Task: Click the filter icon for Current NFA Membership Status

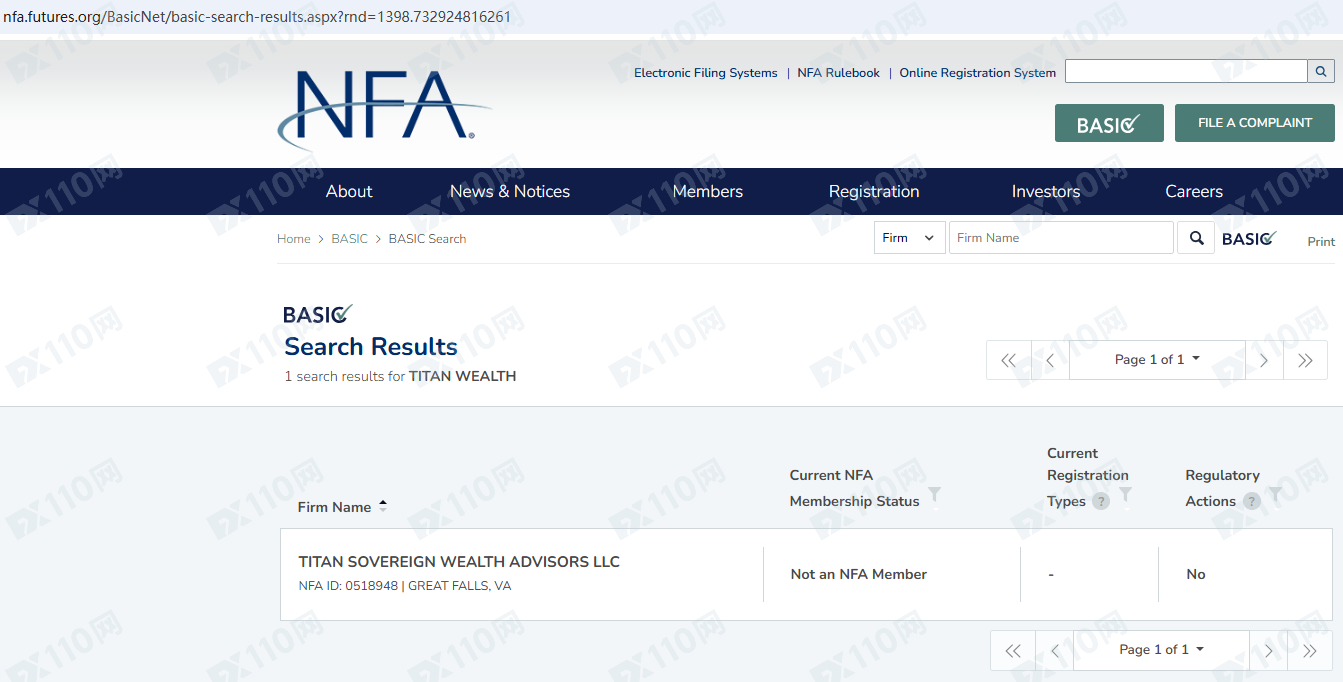Action: 934,495
